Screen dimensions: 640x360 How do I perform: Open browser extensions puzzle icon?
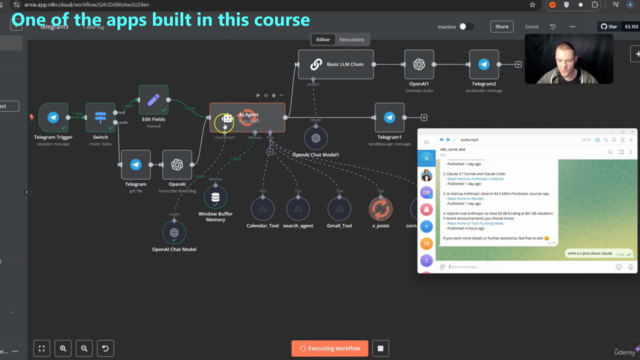[595, 5]
